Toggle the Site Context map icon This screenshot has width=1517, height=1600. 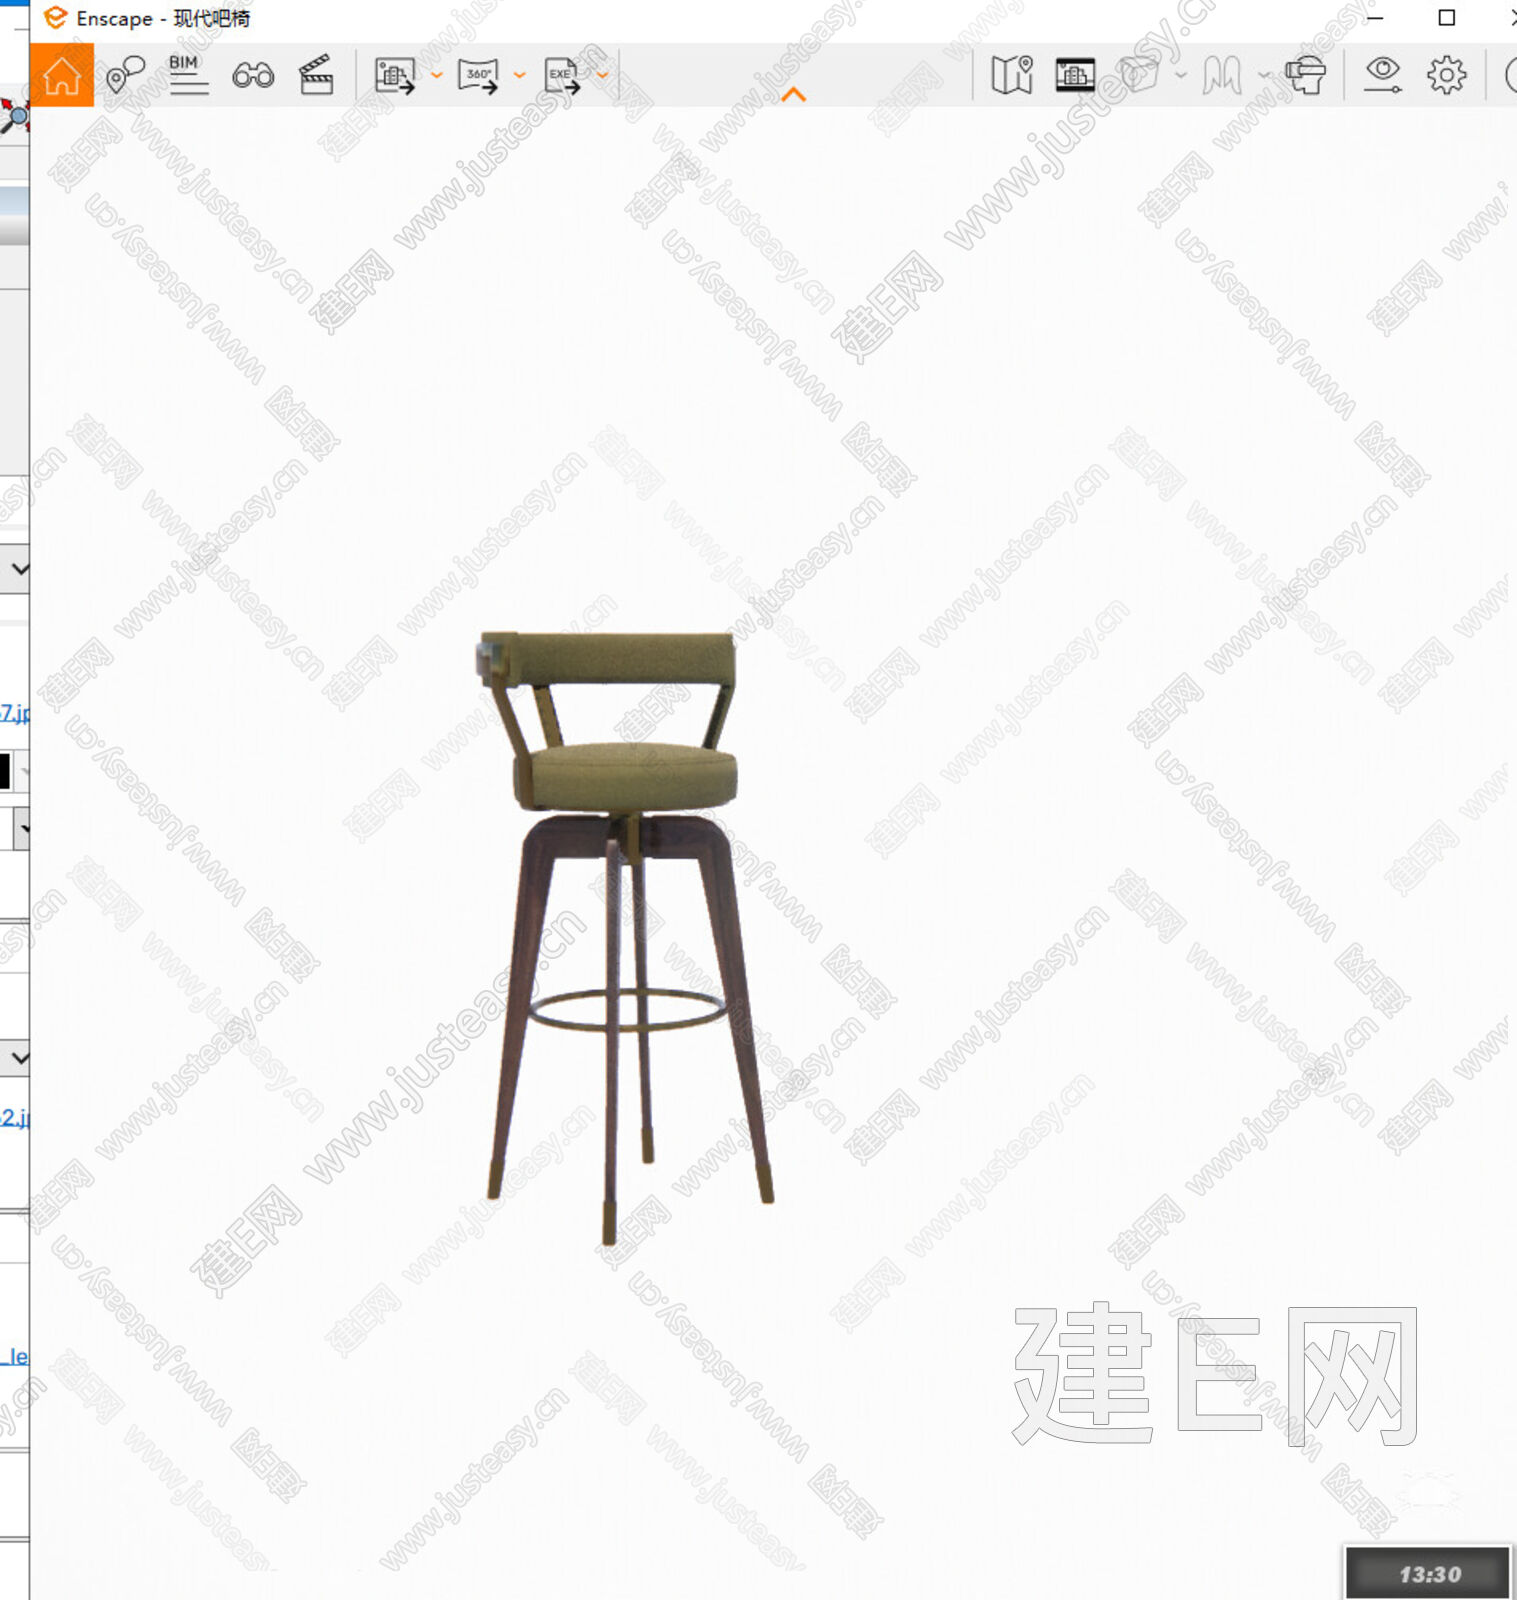coord(1012,75)
